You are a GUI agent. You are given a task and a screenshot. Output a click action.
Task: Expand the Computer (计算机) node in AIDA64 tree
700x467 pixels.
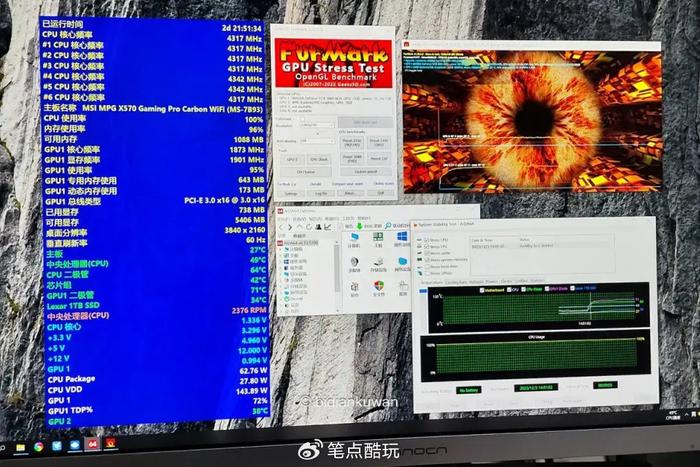click(280, 249)
